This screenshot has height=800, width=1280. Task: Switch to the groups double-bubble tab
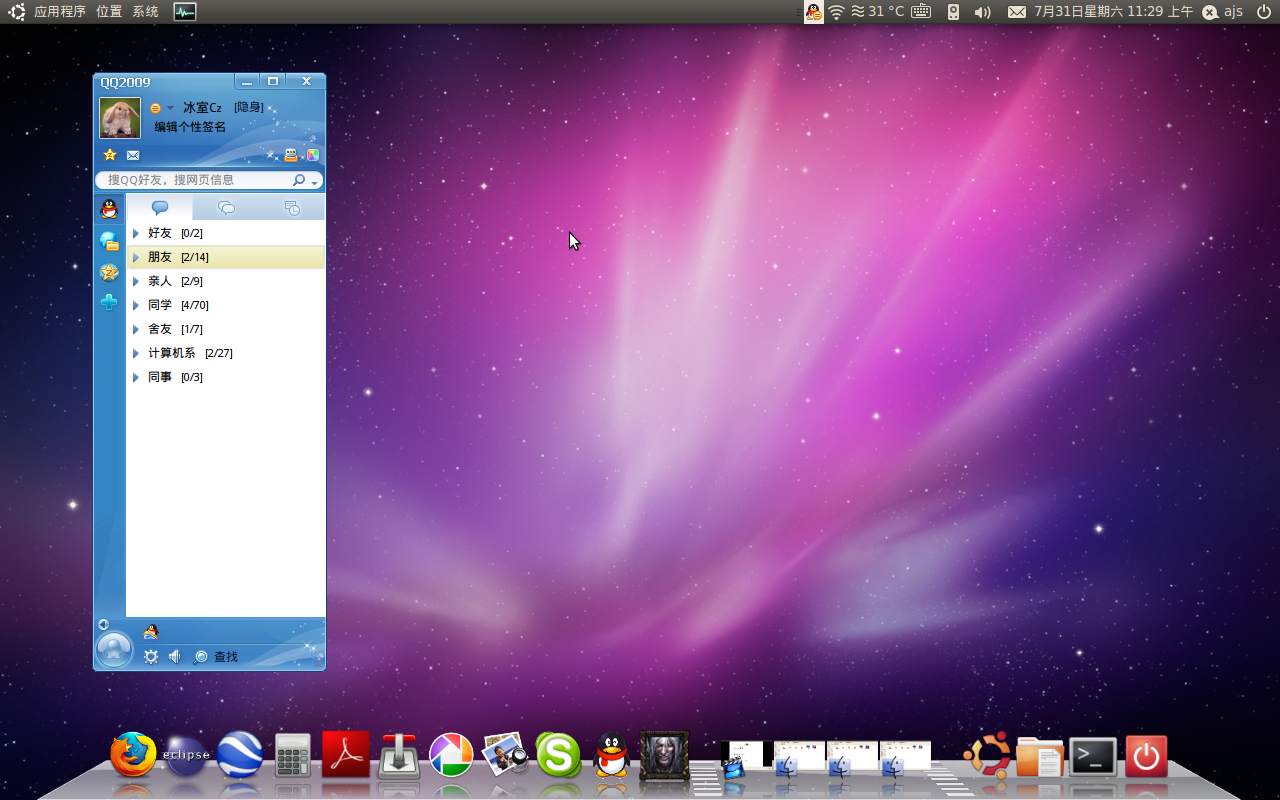(x=226, y=208)
